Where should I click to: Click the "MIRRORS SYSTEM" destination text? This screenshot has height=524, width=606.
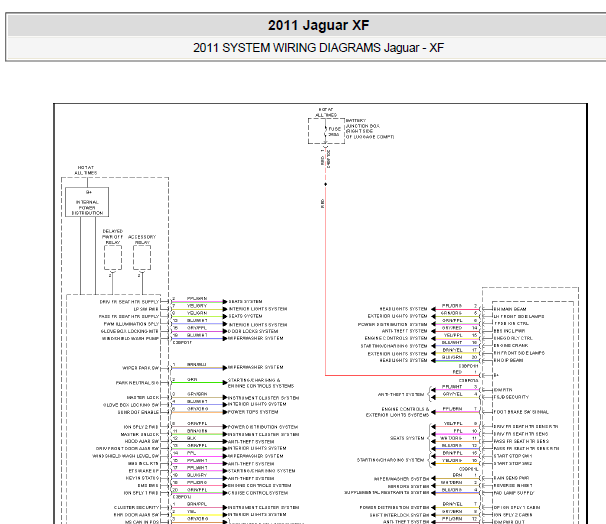408,487
